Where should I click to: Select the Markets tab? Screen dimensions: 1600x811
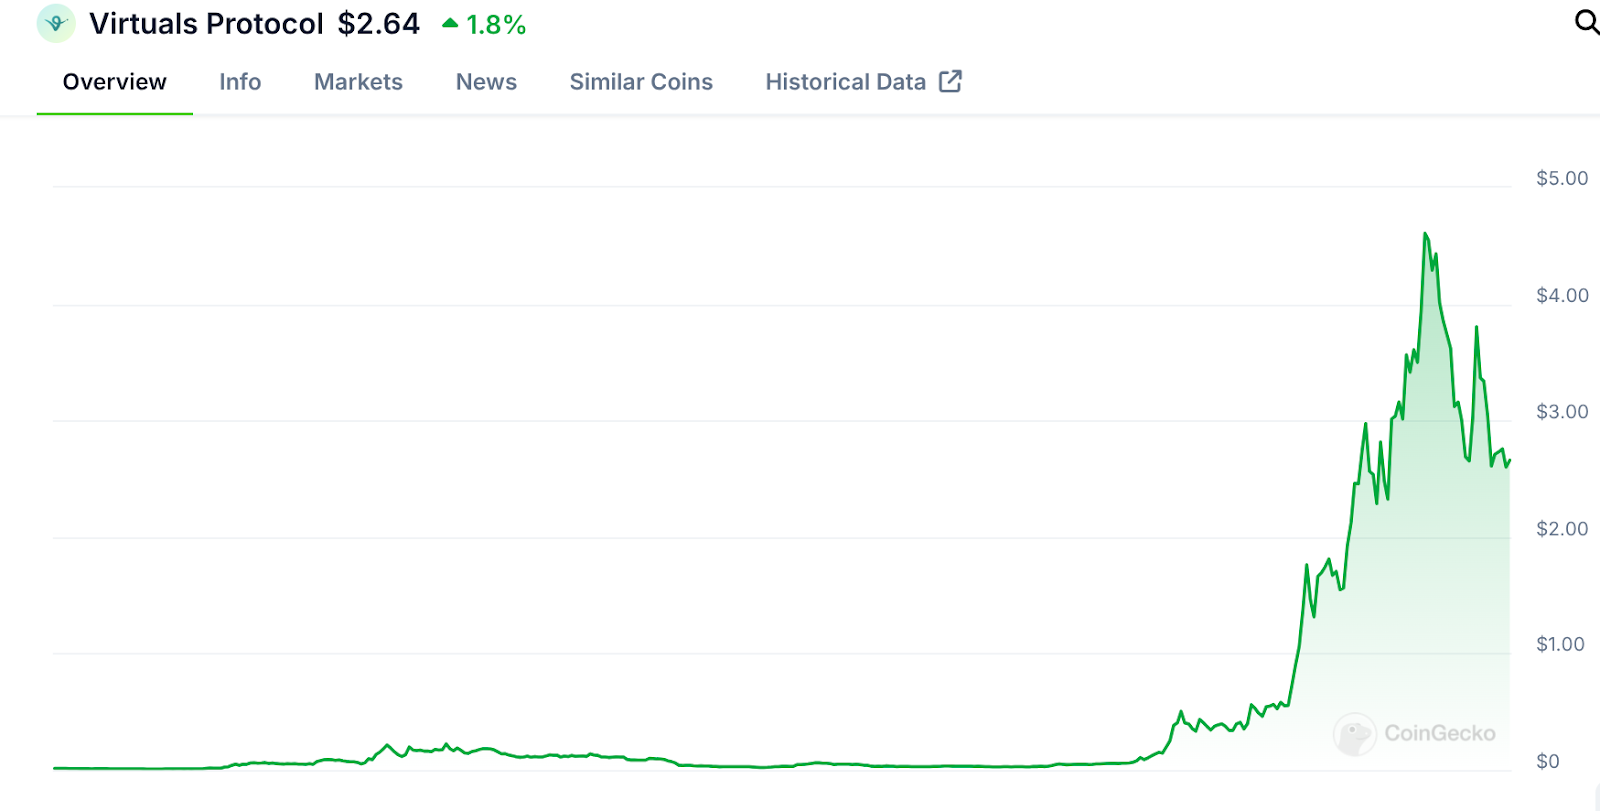pyautogui.click(x=358, y=82)
